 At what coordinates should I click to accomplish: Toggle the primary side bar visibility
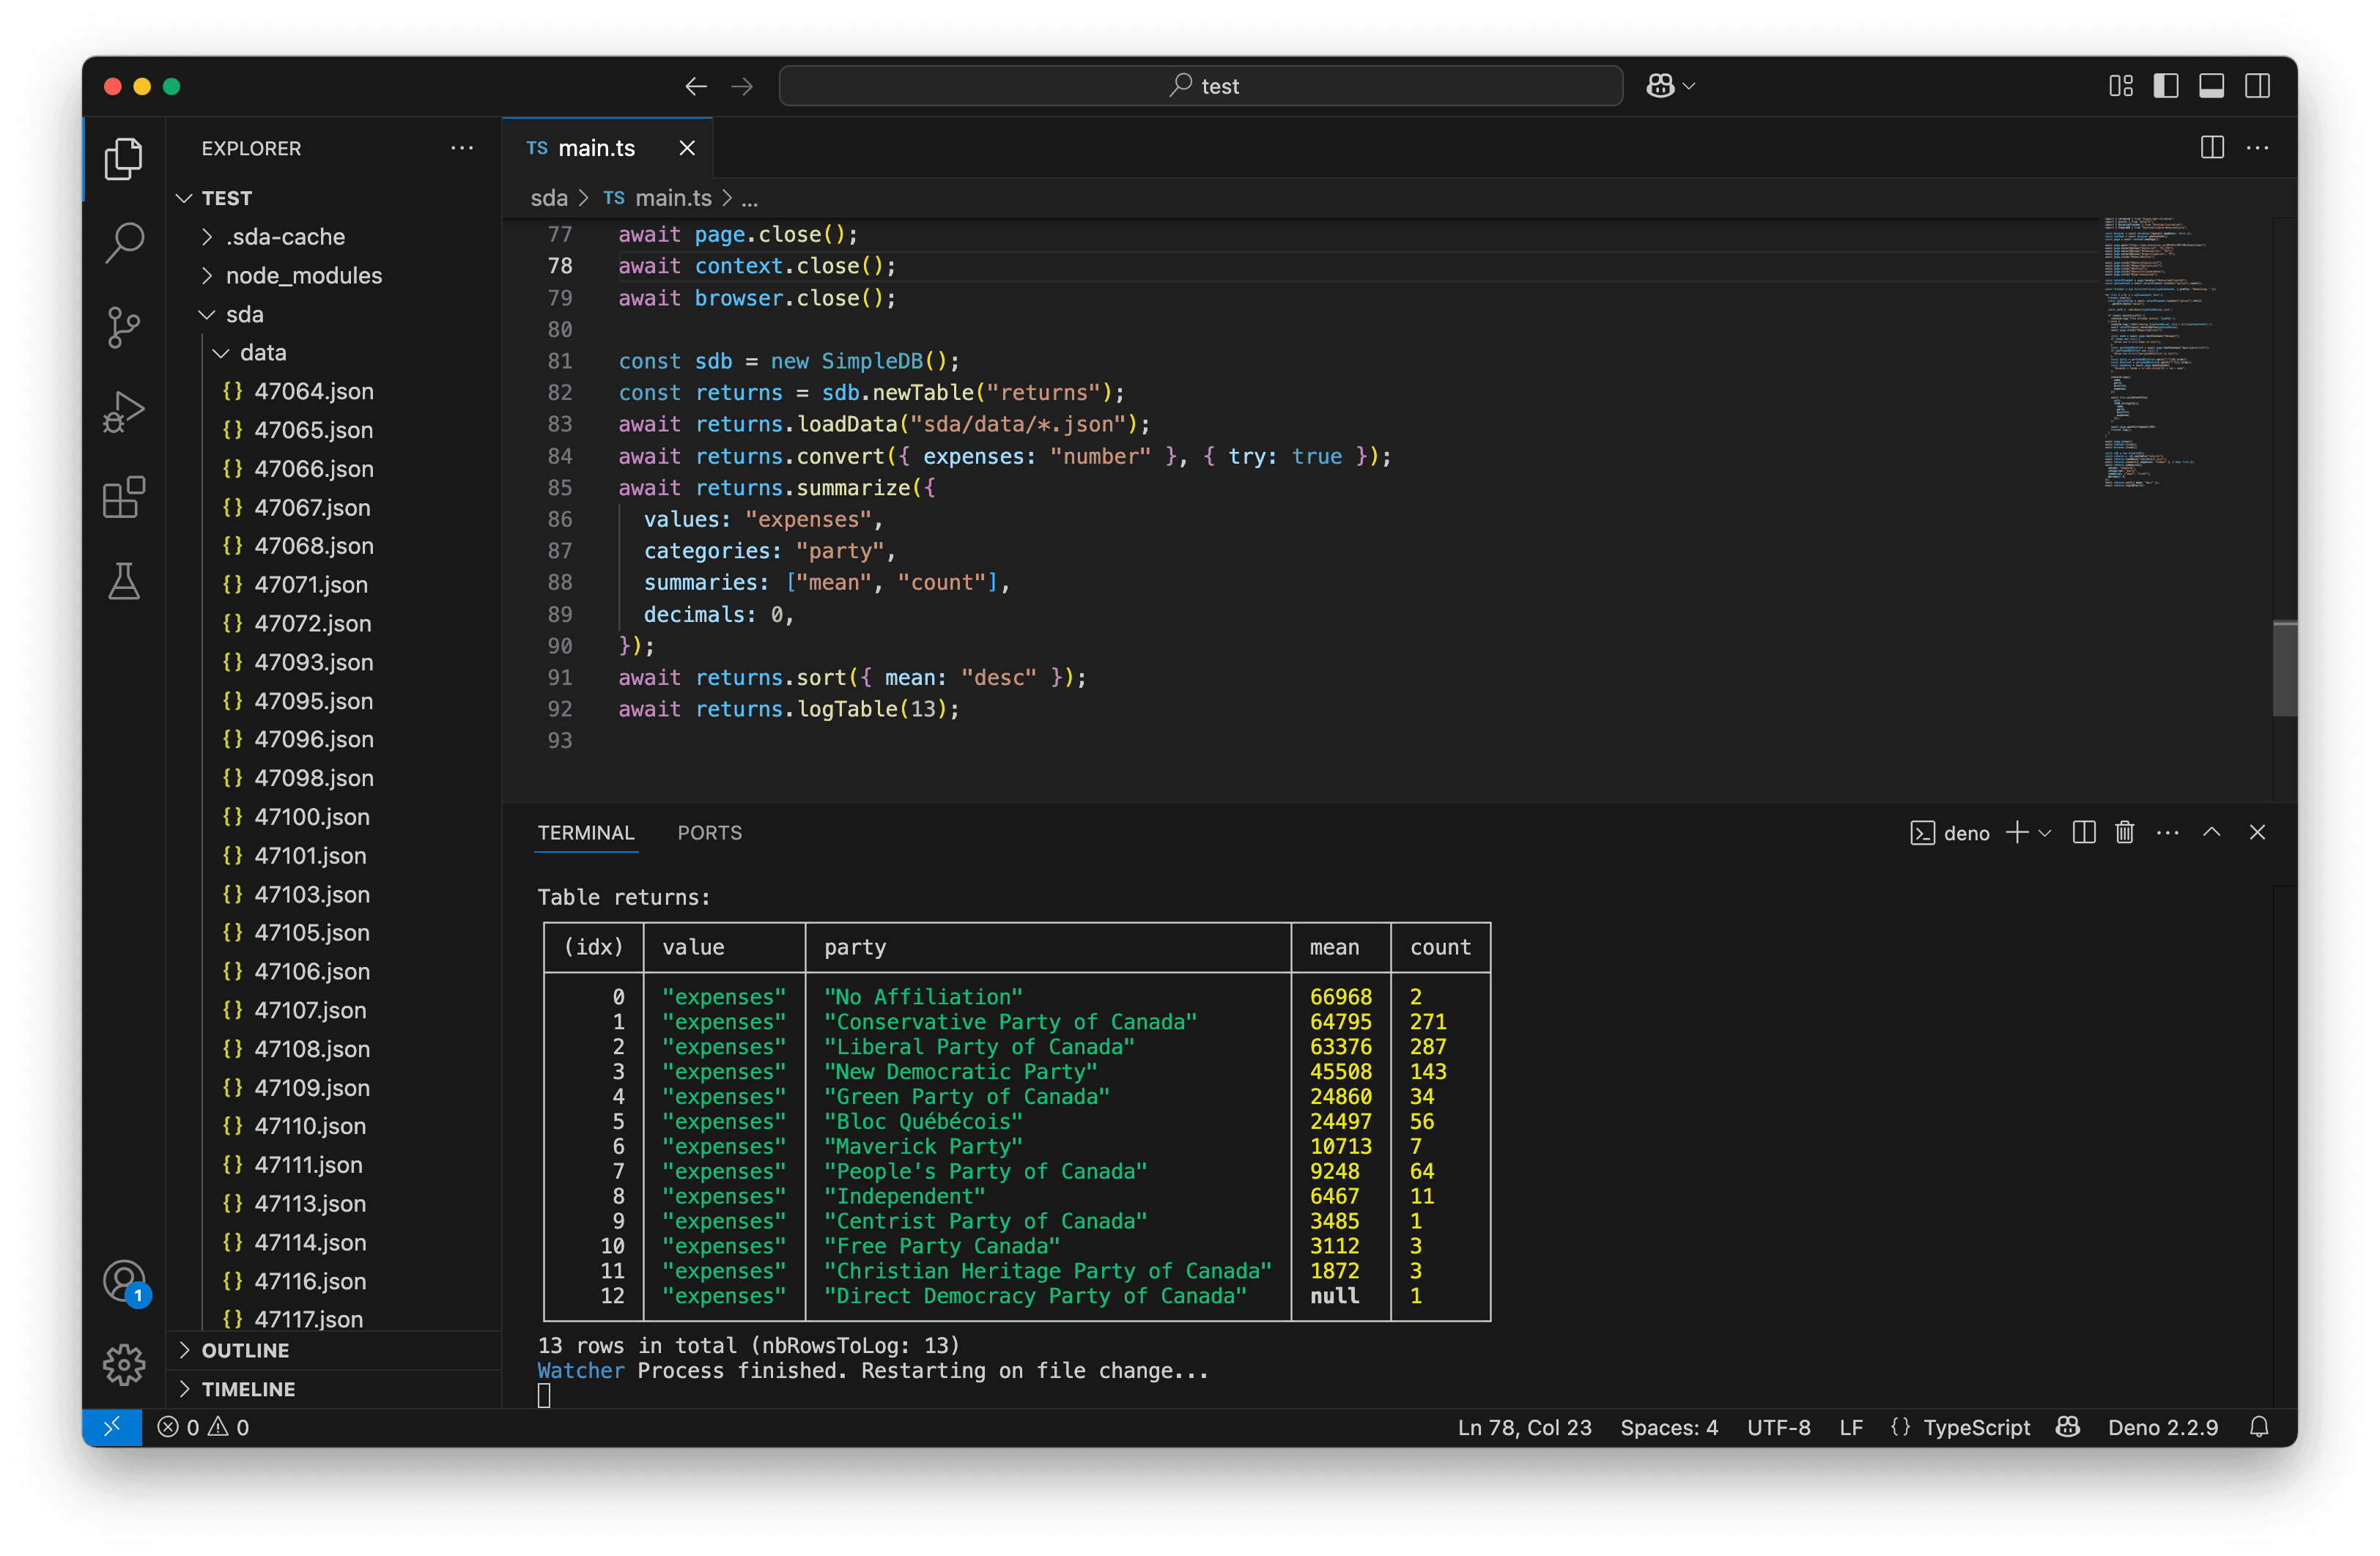[x=2166, y=86]
